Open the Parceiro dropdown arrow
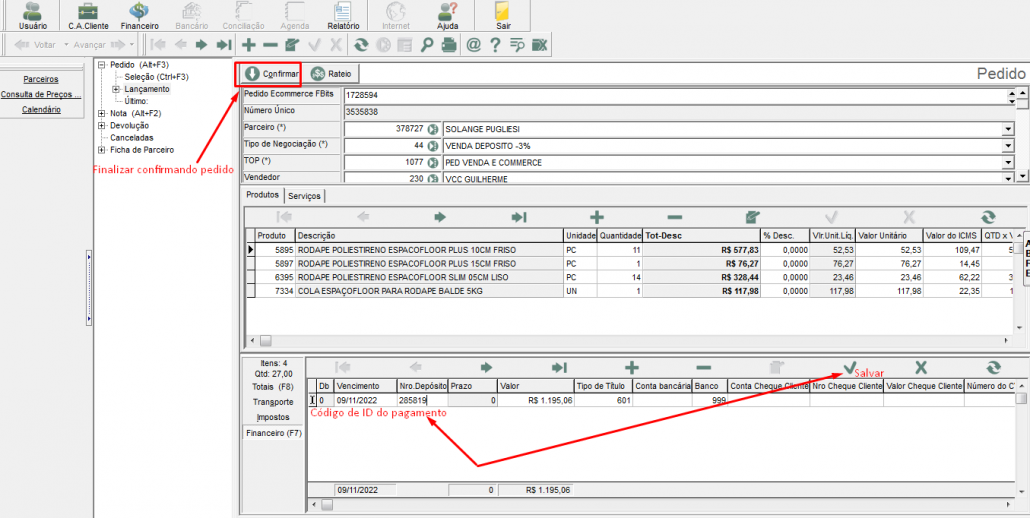 pyautogui.click(x=1007, y=129)
